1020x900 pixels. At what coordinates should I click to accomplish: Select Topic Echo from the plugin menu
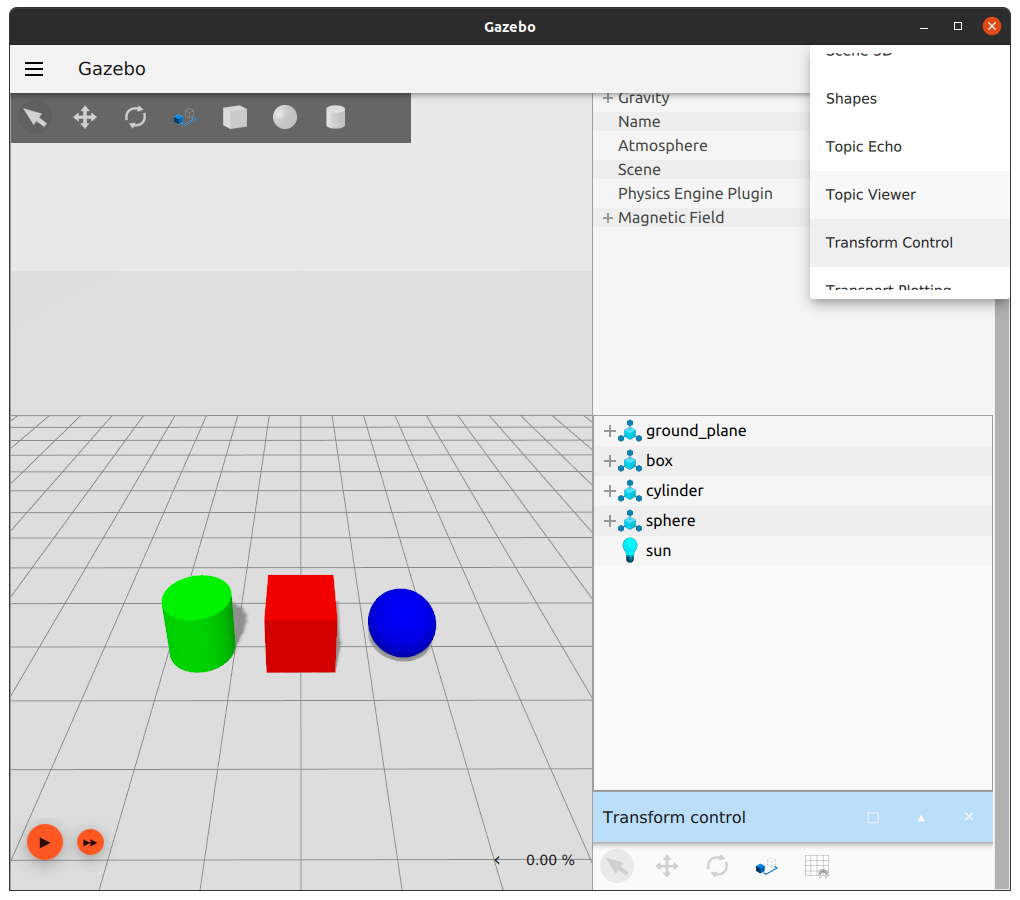click(909, 147)
